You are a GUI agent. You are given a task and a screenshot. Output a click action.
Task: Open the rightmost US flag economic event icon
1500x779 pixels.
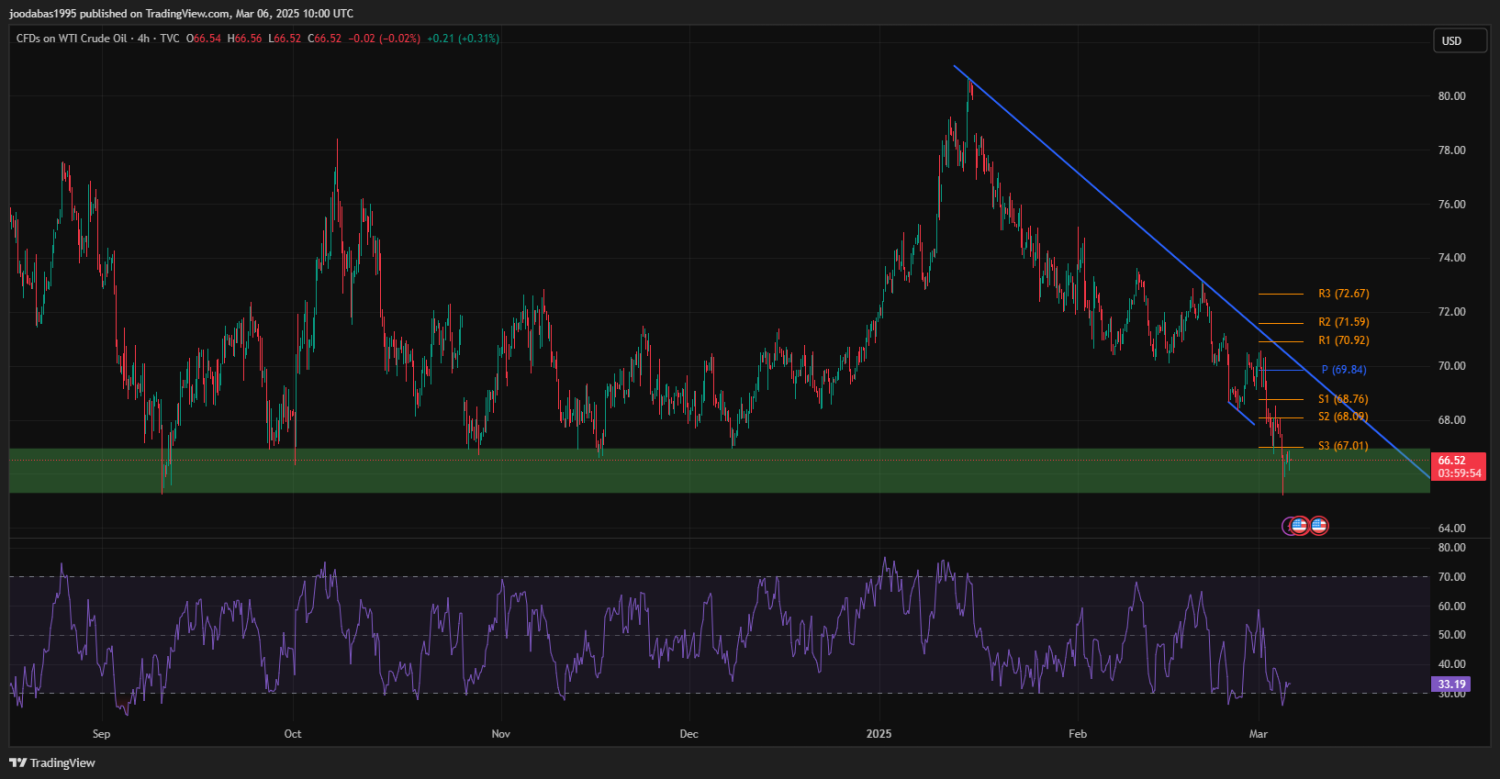(1319, 525)
